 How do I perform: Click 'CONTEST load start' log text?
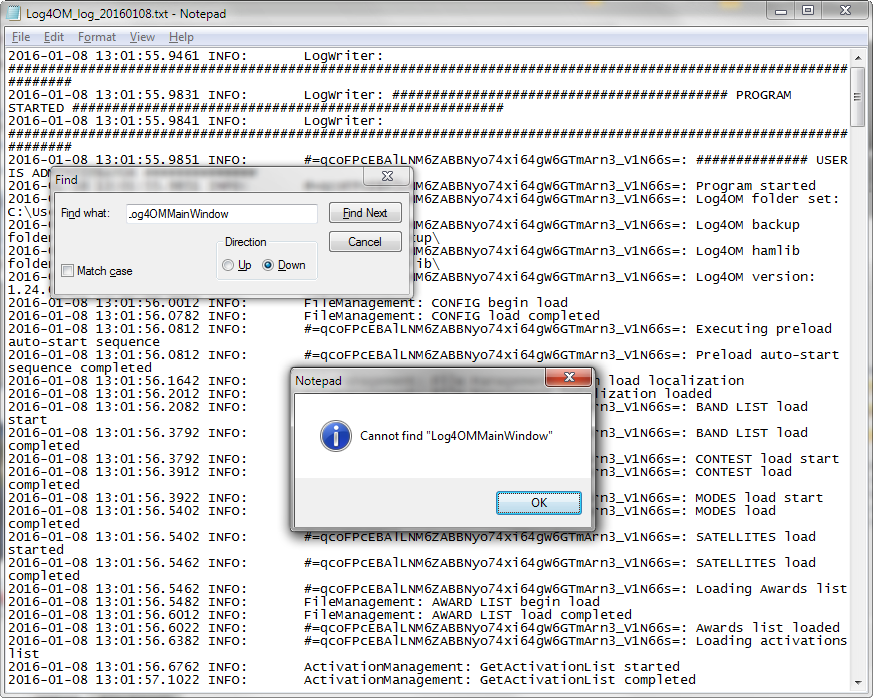tap(767, 459)
